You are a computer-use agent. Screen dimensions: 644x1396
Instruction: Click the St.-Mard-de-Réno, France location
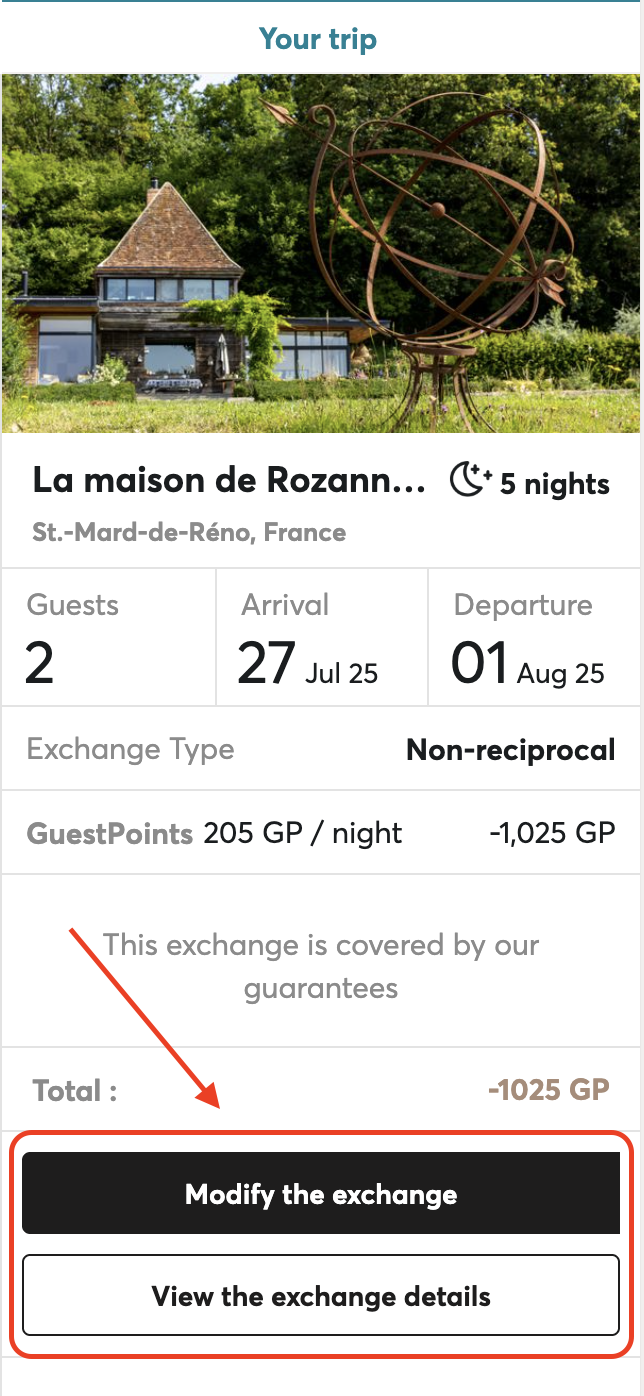pyautogui.click(x=189, y=532)
